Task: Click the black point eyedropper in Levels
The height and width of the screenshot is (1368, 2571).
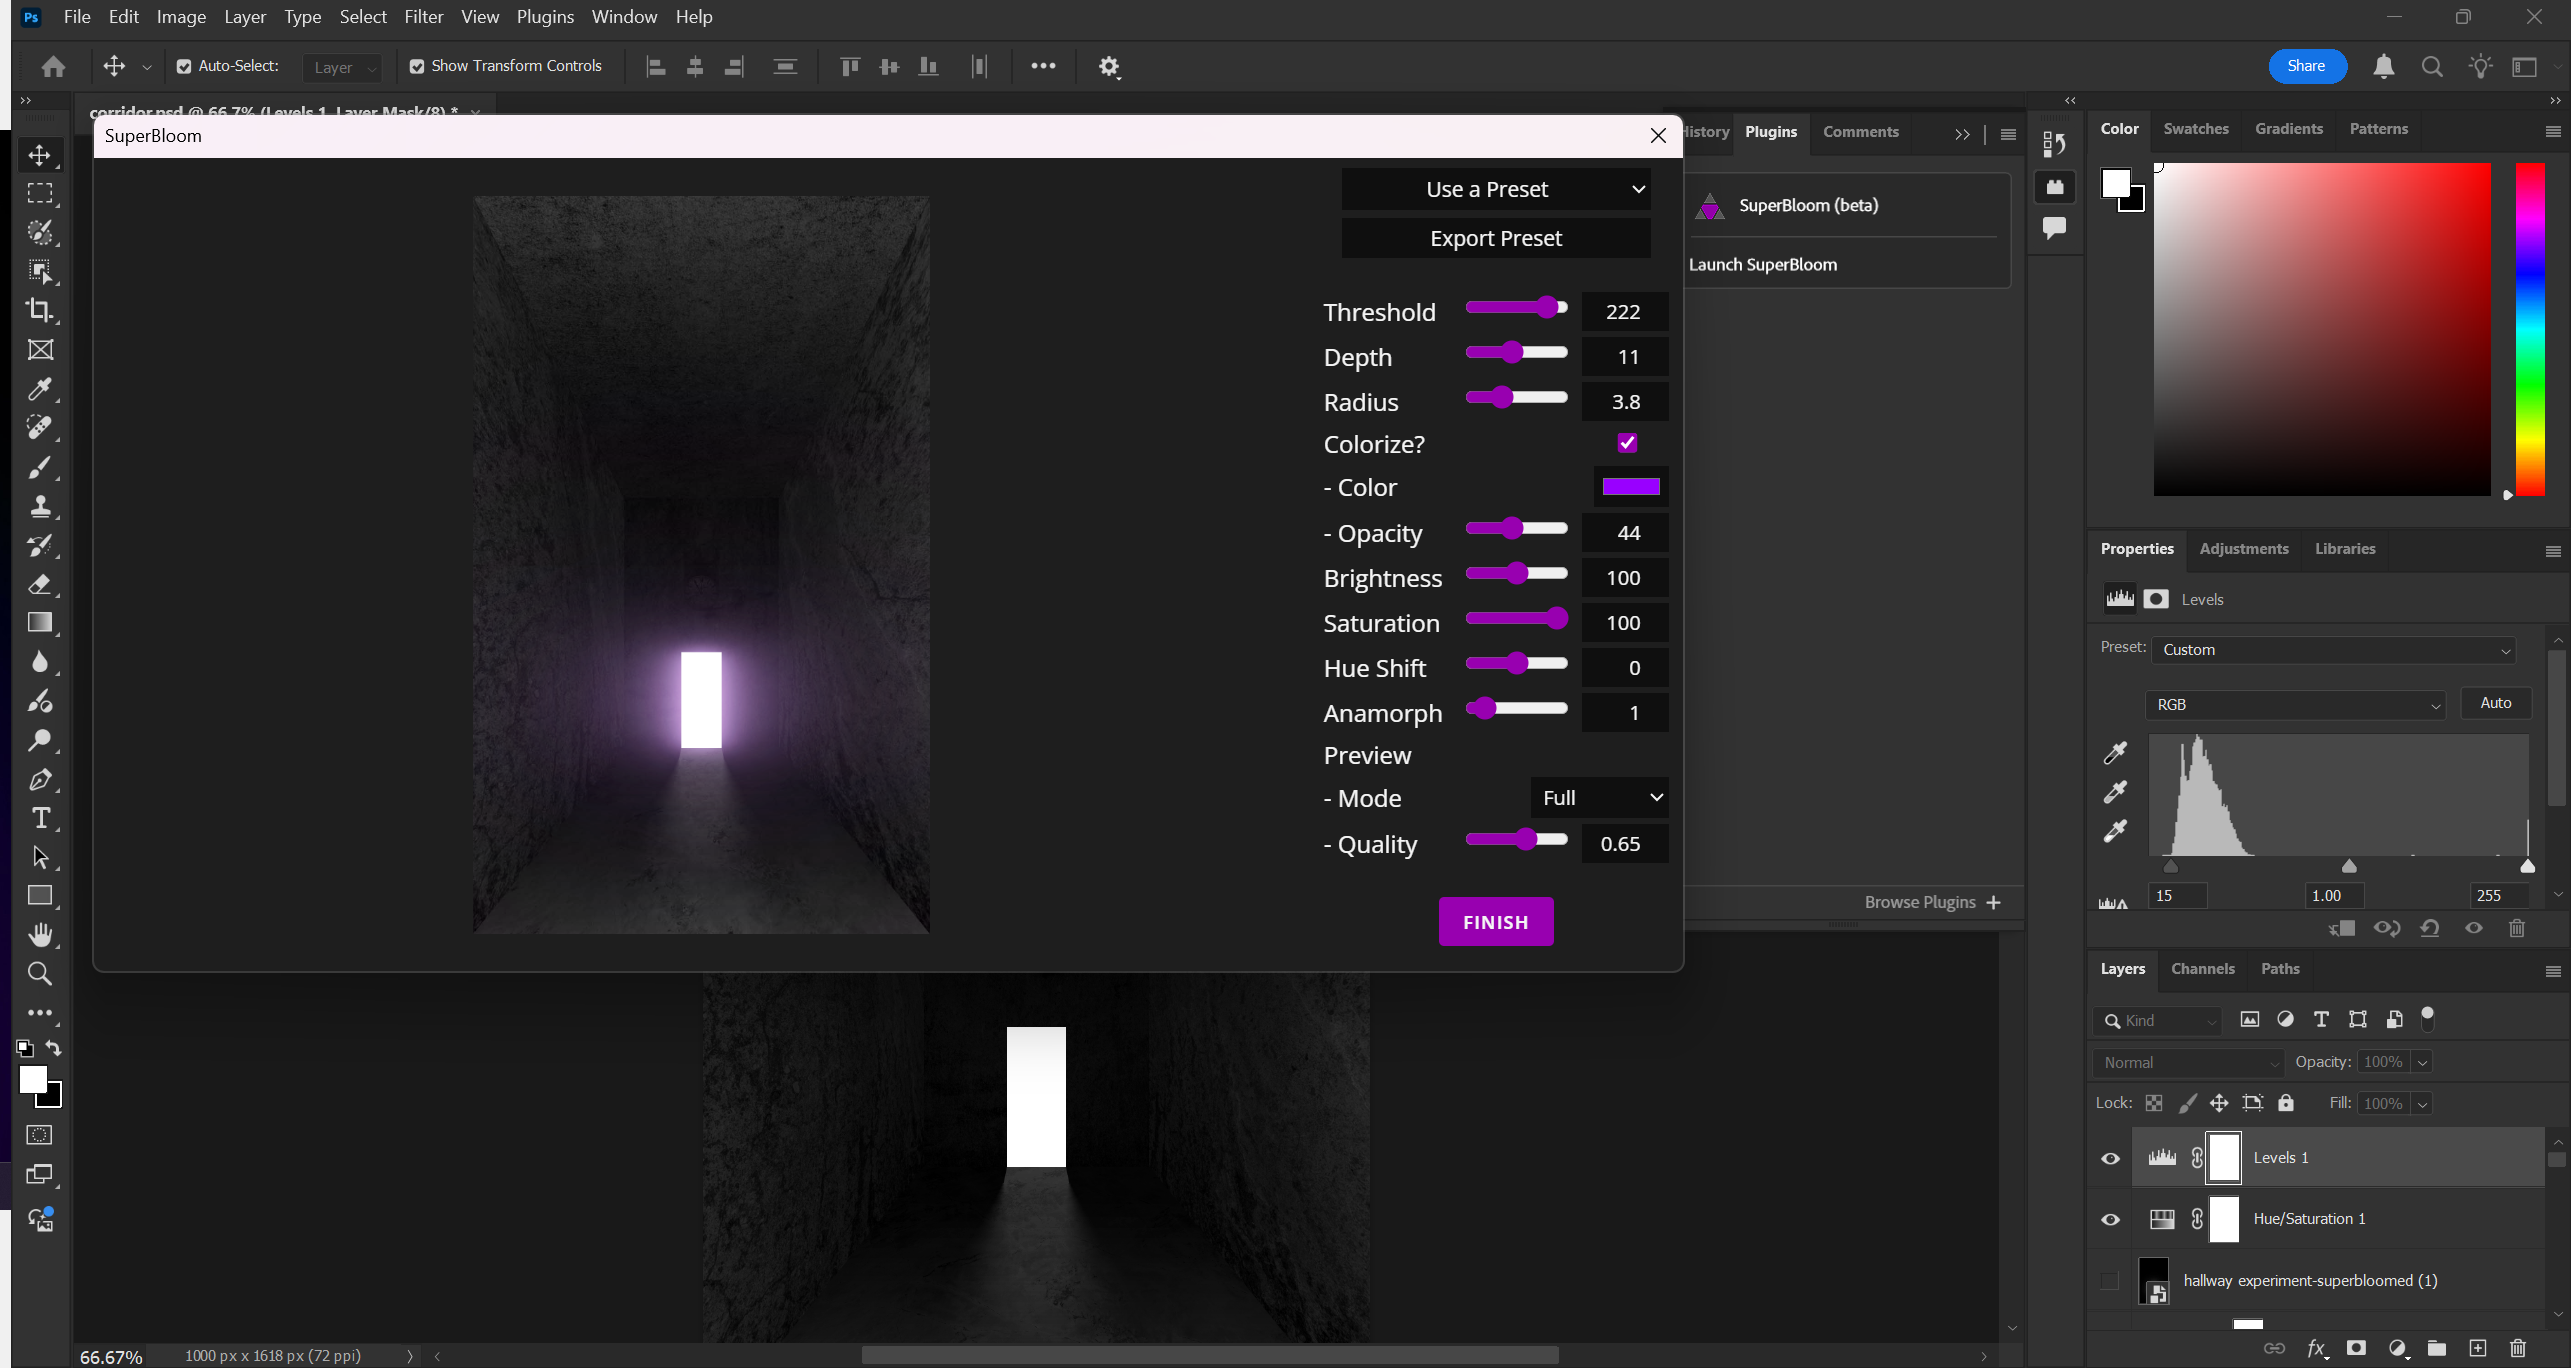Action: (2115, 752)
